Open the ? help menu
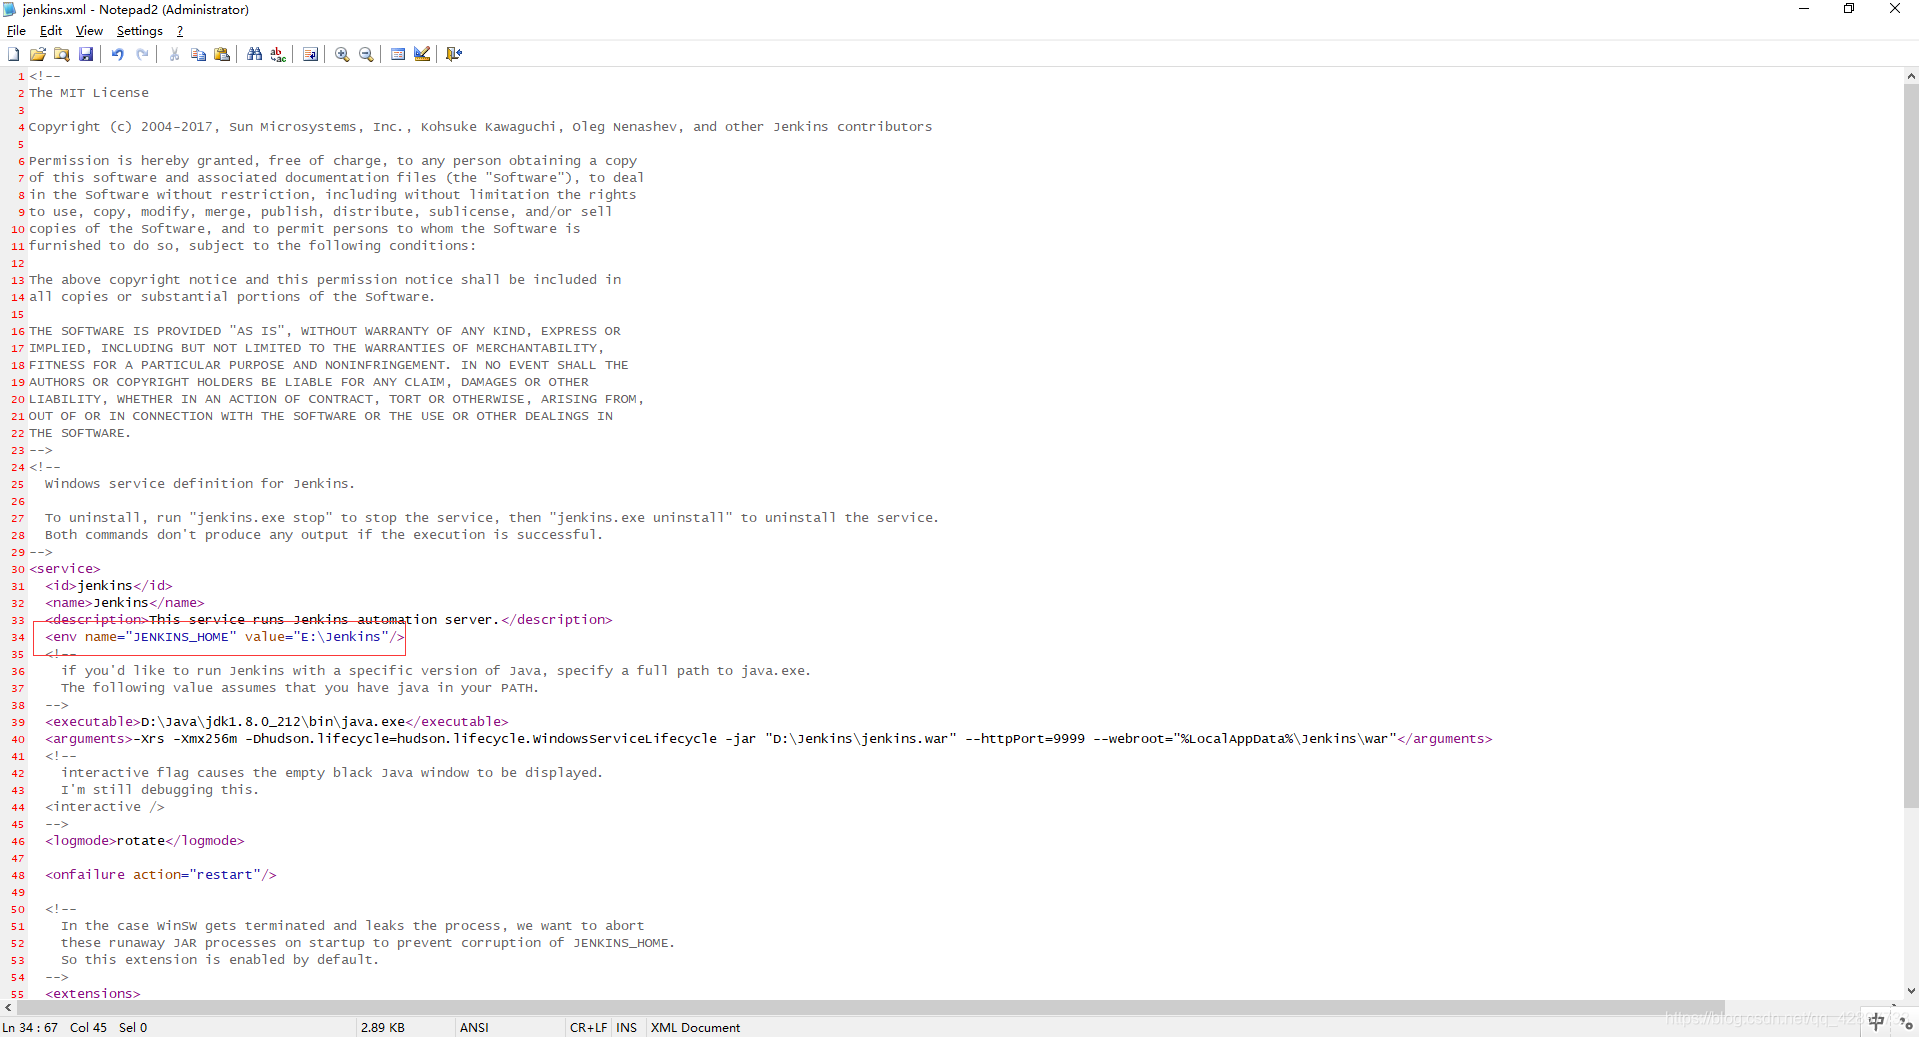The image size is (1919, 1037). click(x=180, y=31)
